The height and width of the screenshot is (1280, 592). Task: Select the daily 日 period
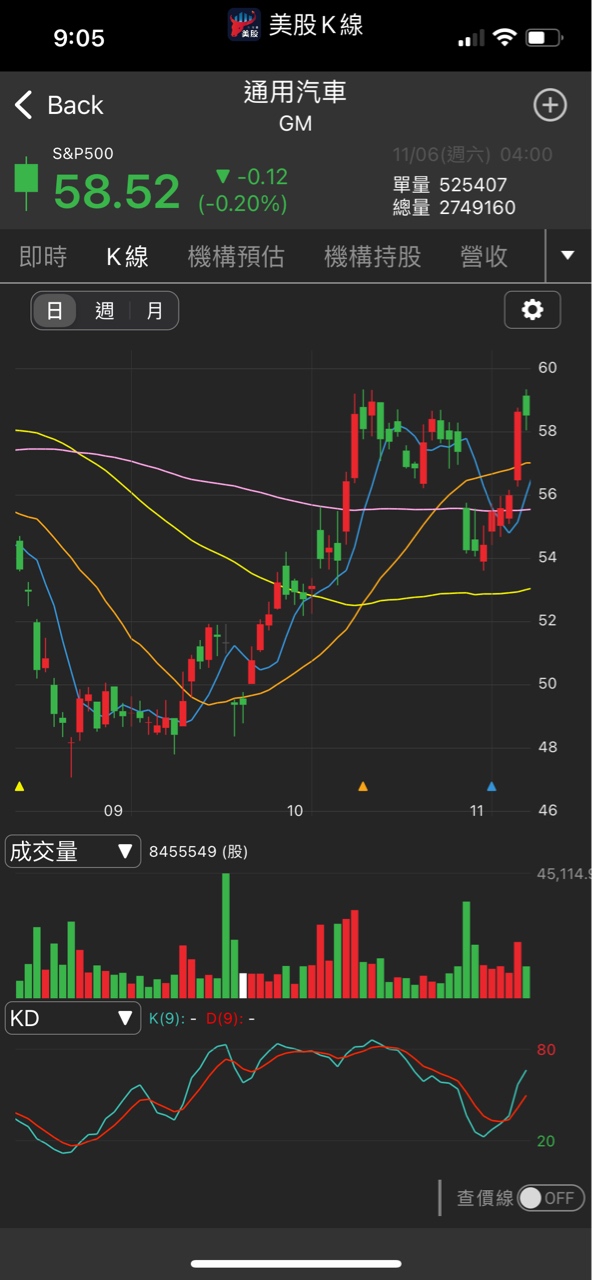(x=55, y=311)
